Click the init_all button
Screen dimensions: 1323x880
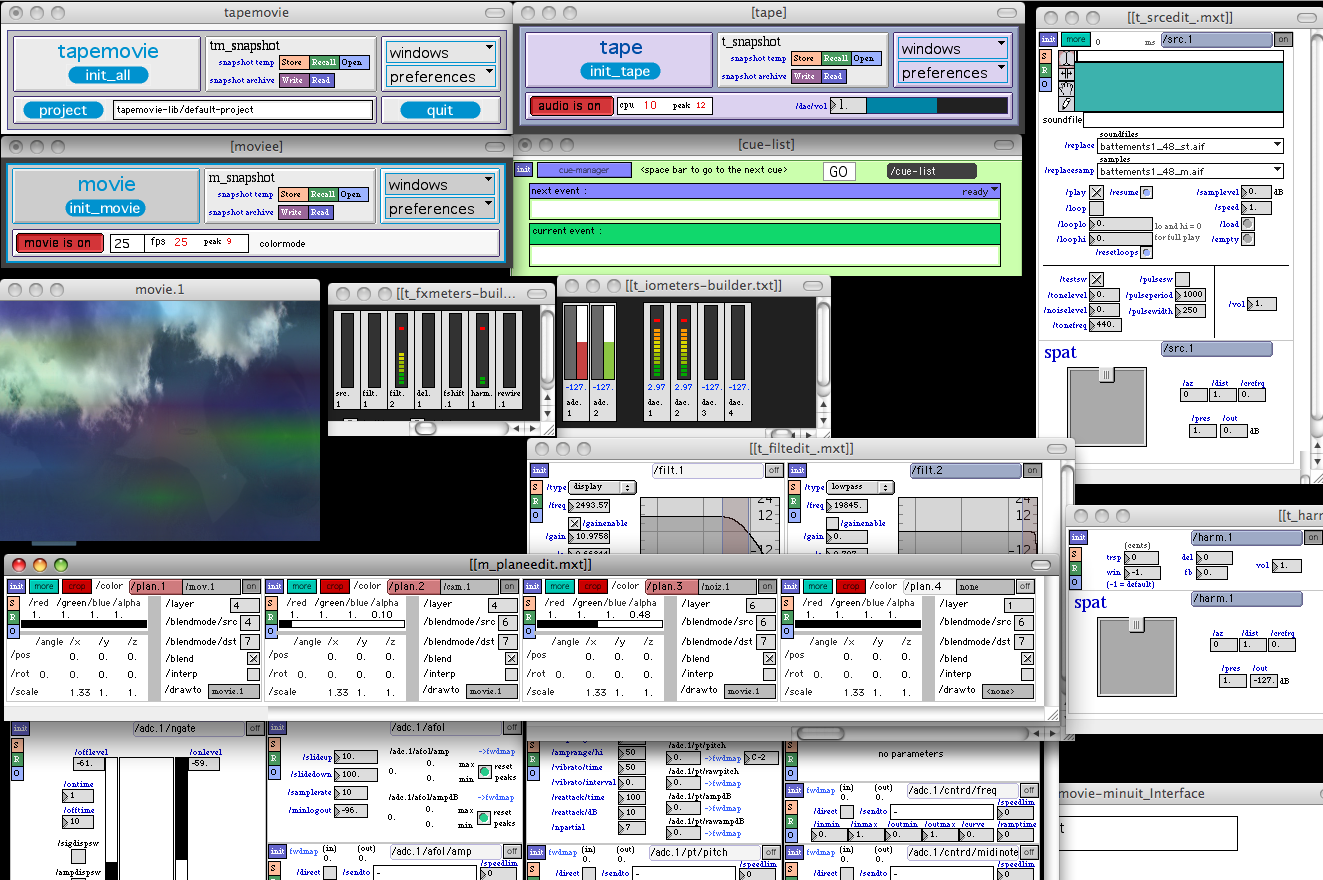pos(108,75)
